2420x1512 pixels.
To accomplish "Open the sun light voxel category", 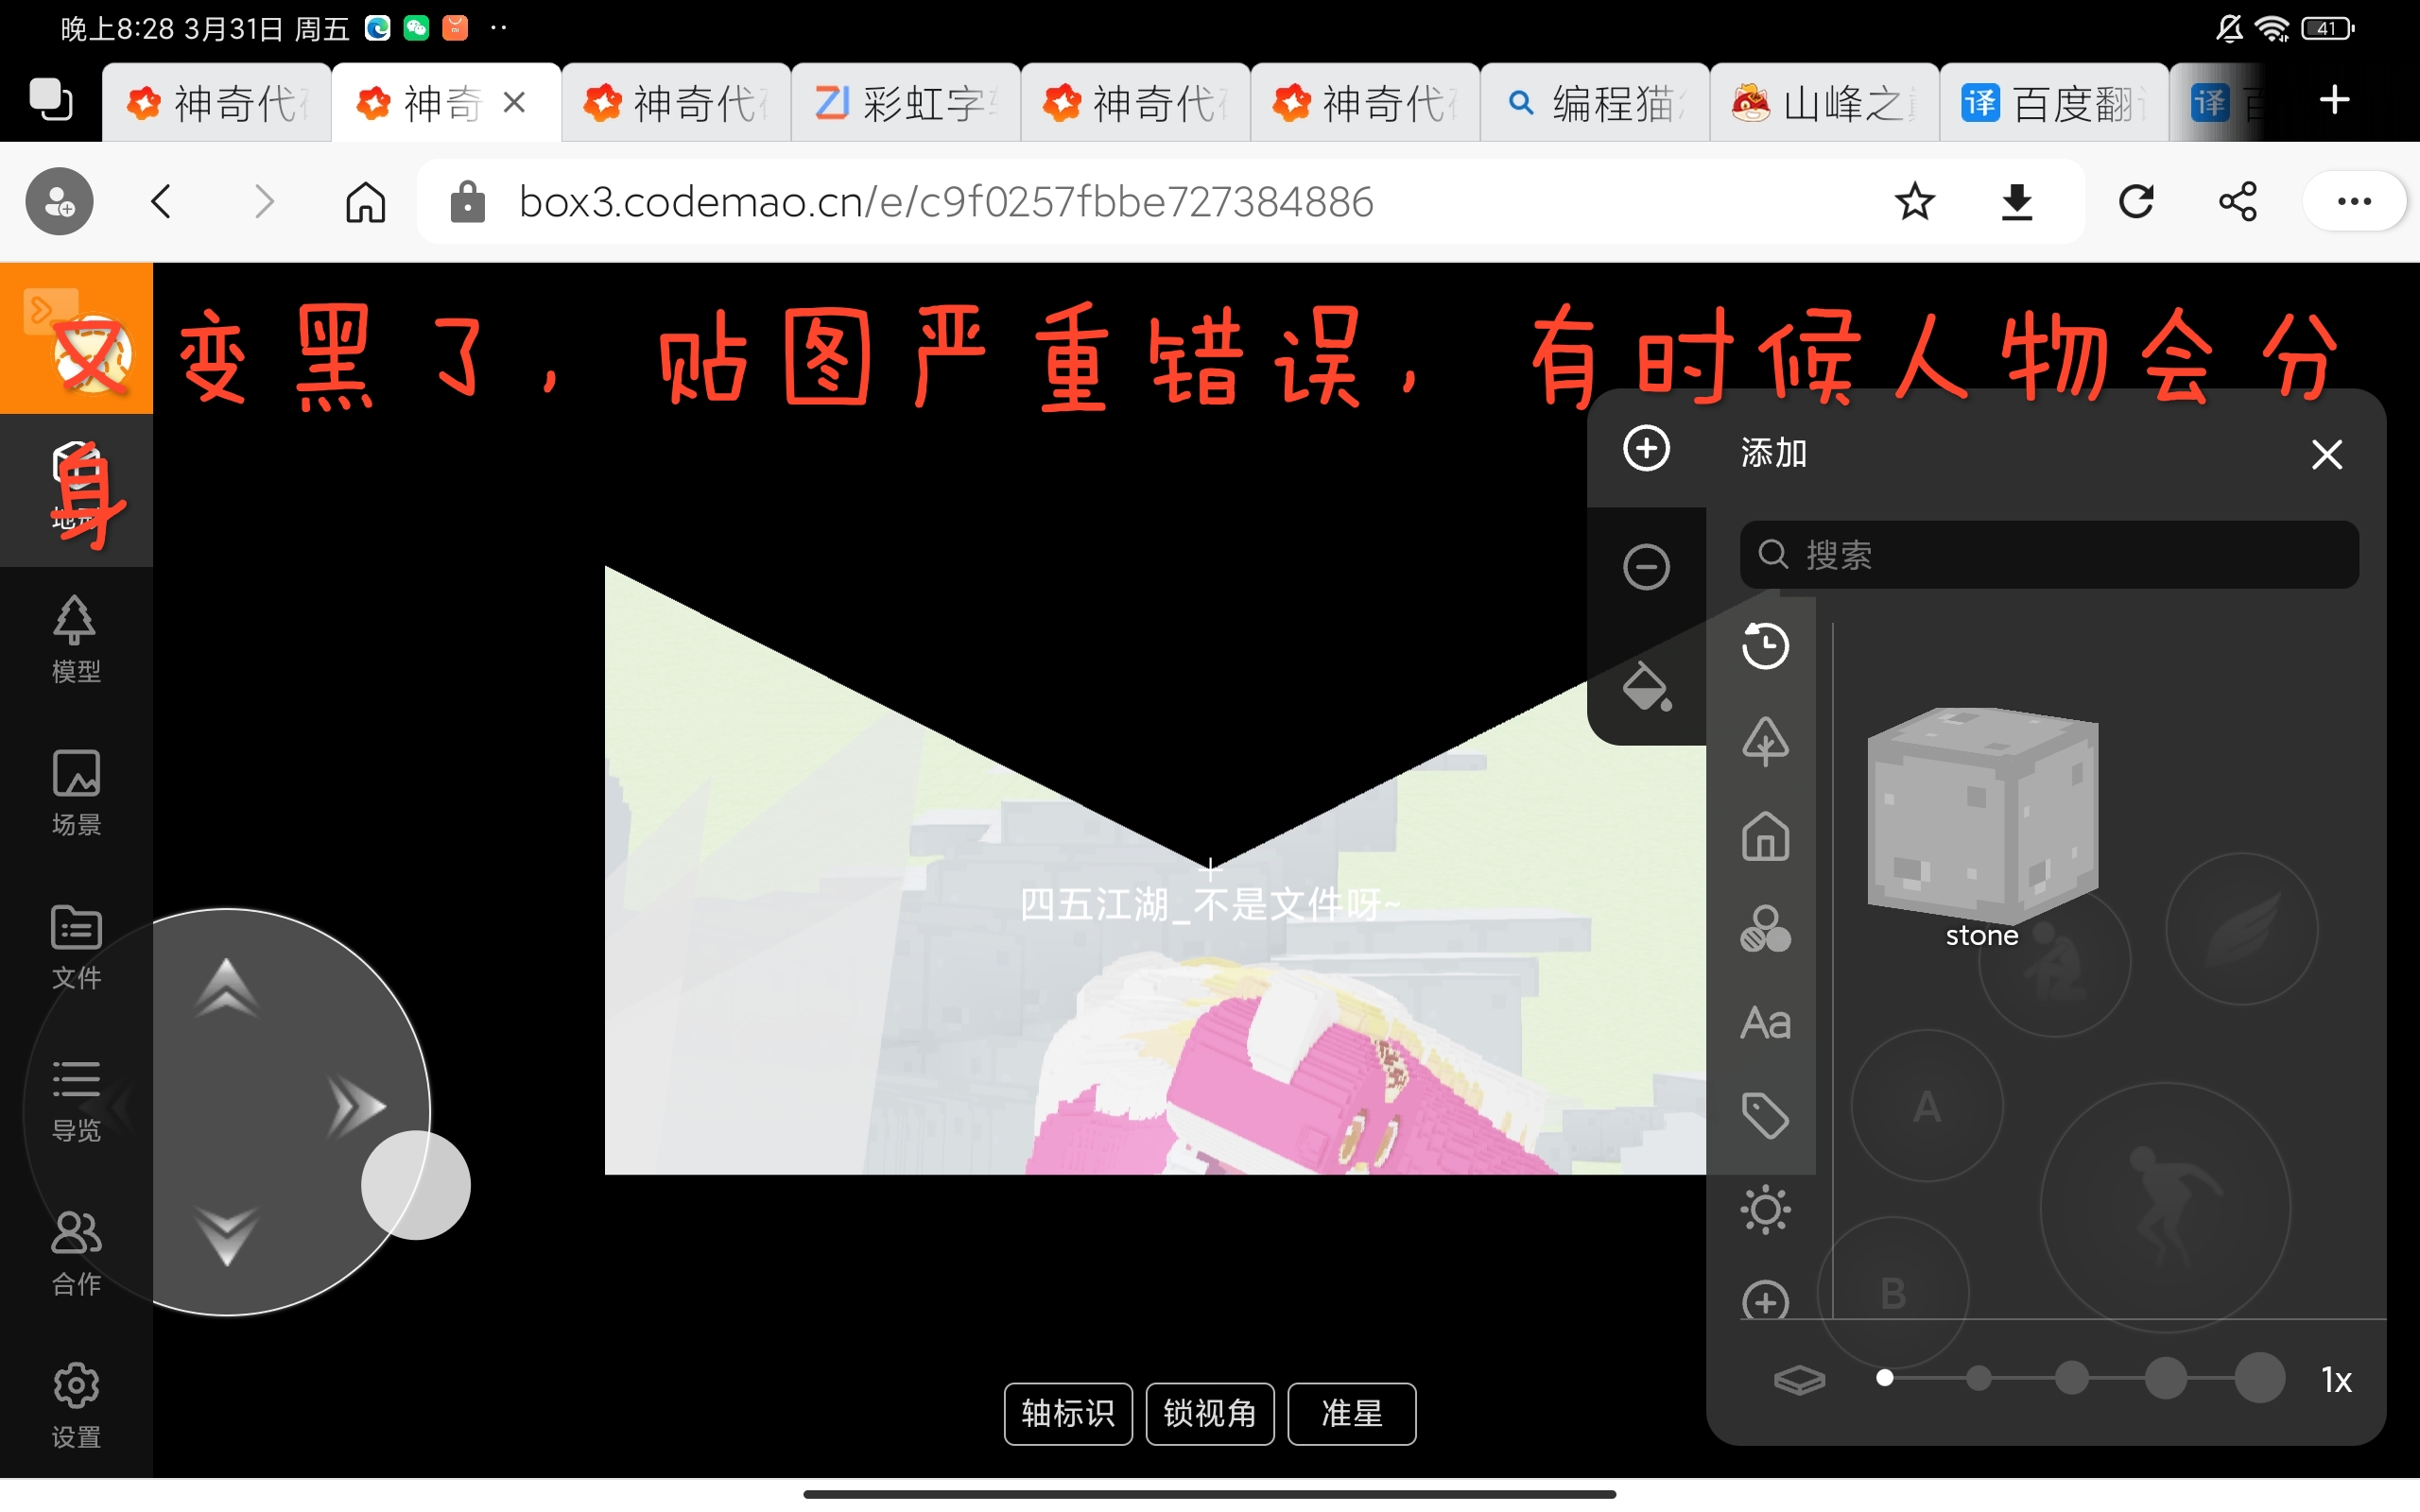I will (x=1765, y=1209).
